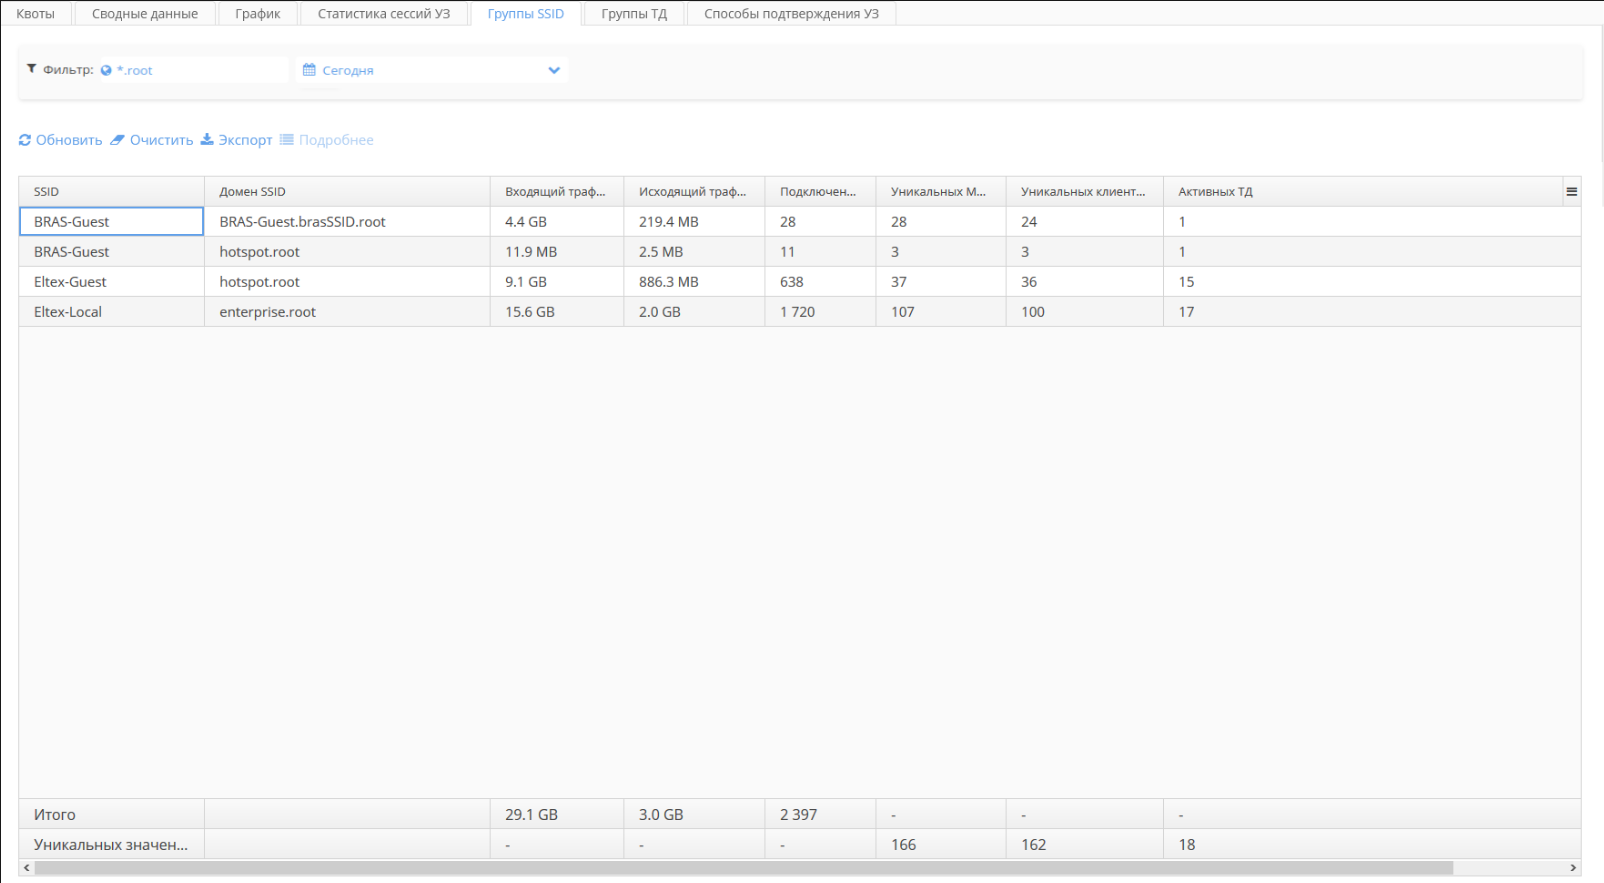This screenshot has width=1604, height=883.
Task: Click the horizontal scrollbar left arrow
Action: (26, 868)
